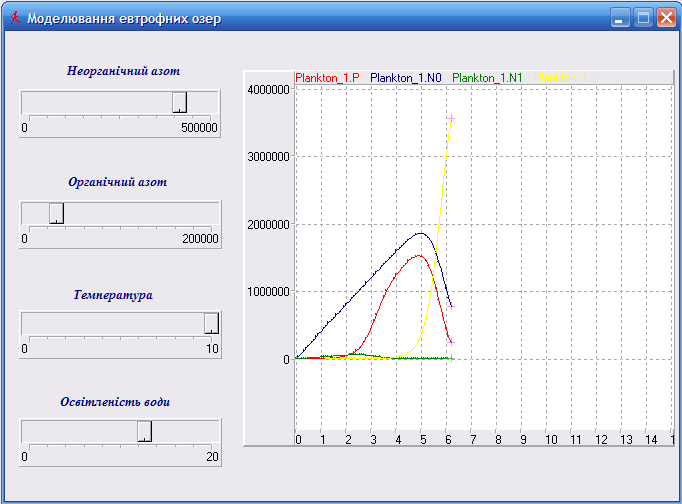This screenshot has height=504, width=682.
Task: Click the 3000000 y-axis label
Action: (268, 157)
